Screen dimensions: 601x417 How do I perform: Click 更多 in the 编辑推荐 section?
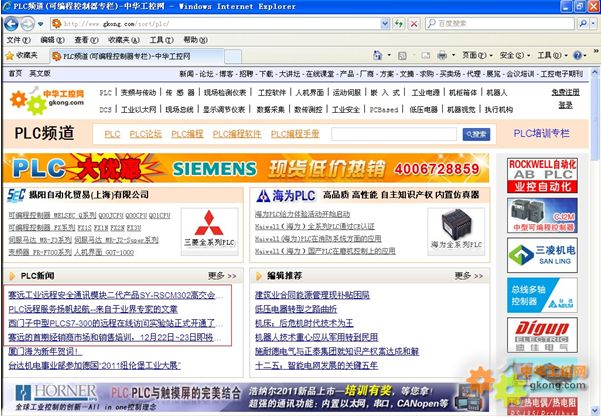pyautogui.click(x=469, y=276)
